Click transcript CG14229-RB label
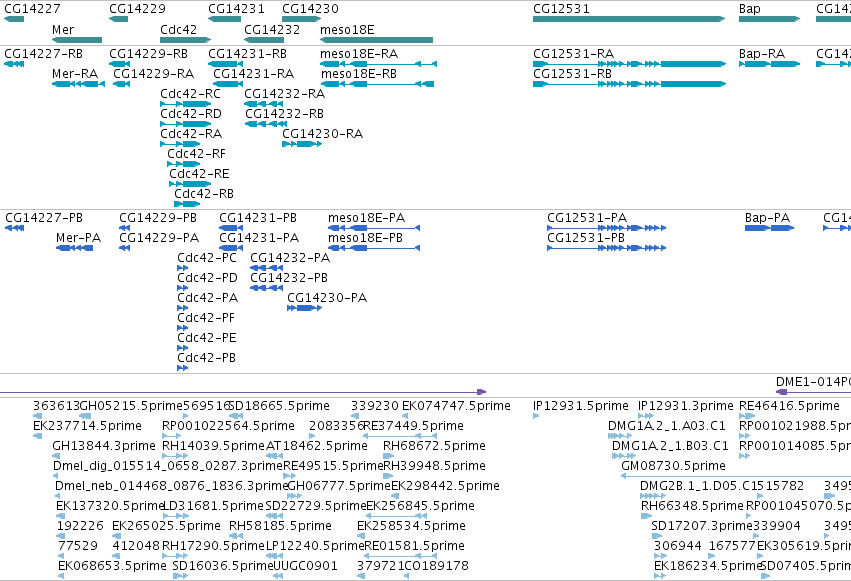Viewport: 851px width, 581px height. (149, 54)
